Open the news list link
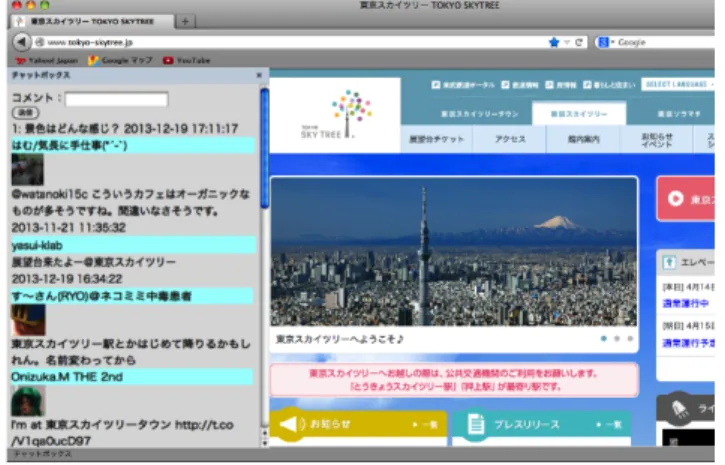 pyautogui.click(x=426, y=424)
